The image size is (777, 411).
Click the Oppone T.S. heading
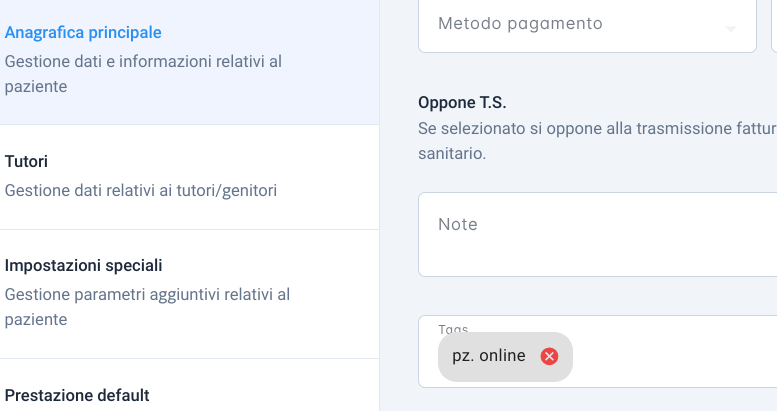tap(462, 103)
